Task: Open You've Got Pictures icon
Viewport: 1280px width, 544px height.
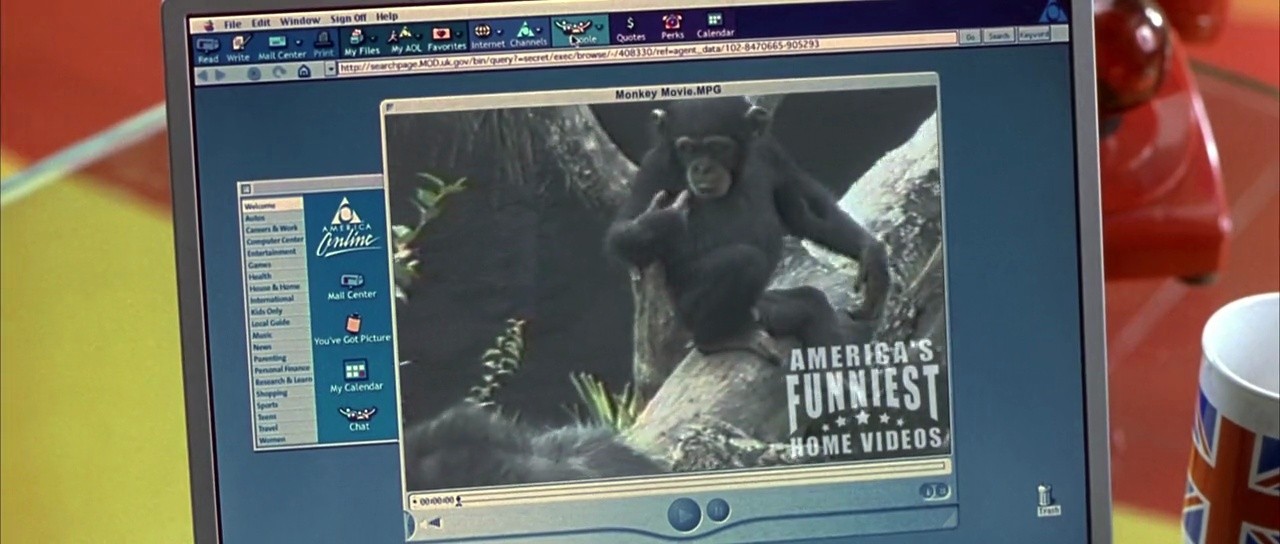Action: coord(352,330)
